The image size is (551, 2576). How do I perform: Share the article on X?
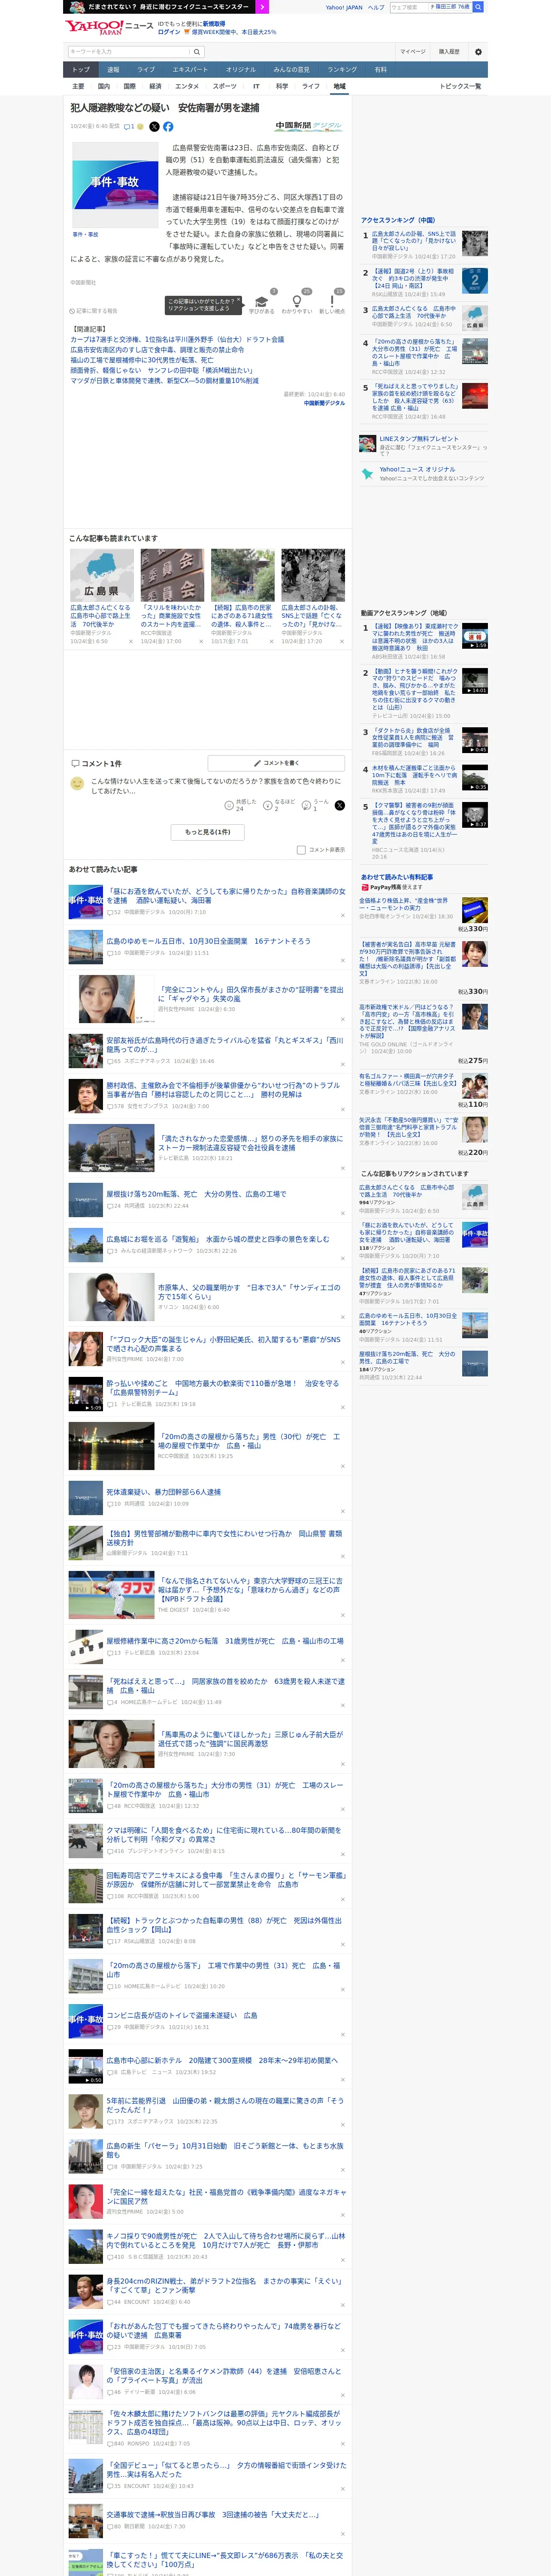point(154,127)
